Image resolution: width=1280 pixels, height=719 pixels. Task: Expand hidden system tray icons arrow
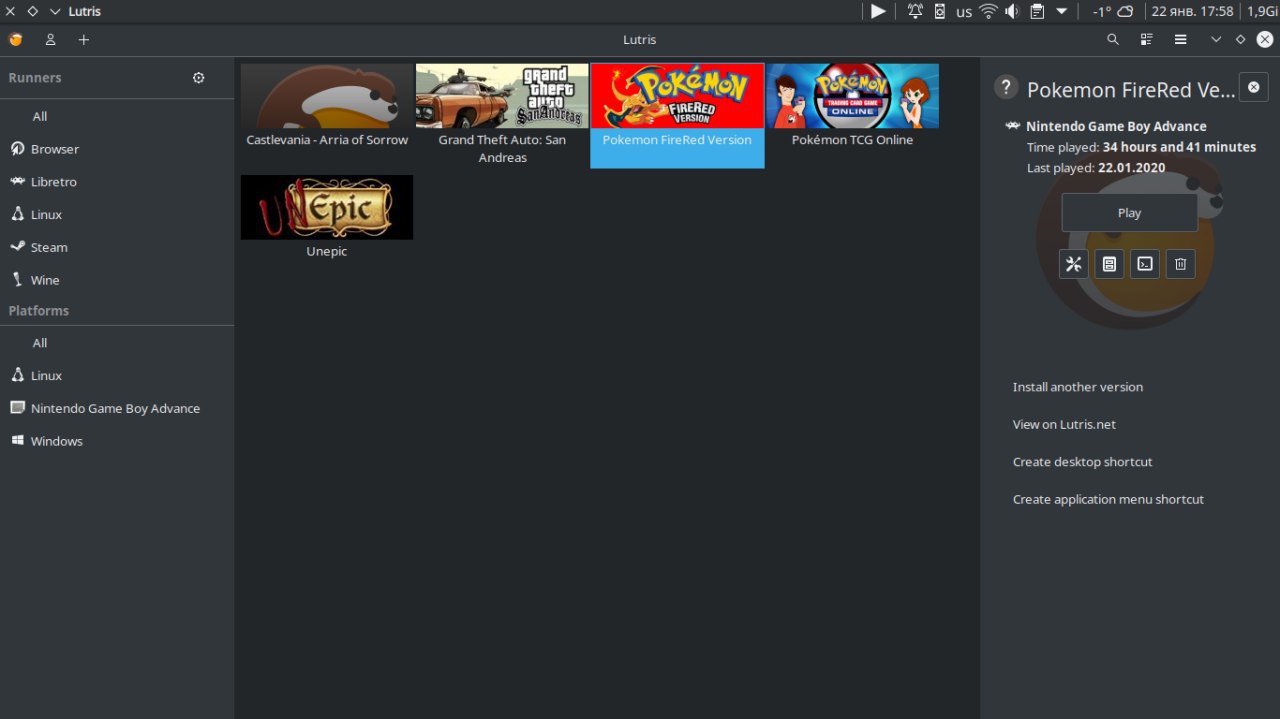(1062, 11)
